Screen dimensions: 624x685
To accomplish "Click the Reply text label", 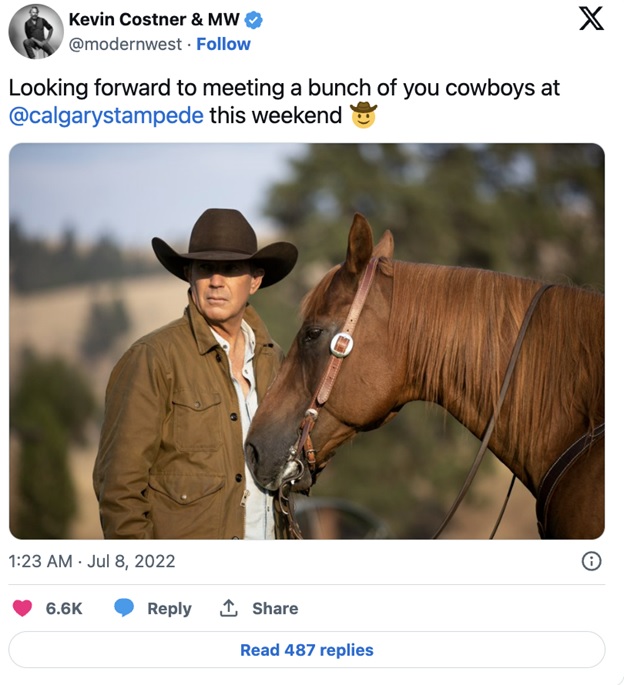I will [x=169, y=608].
